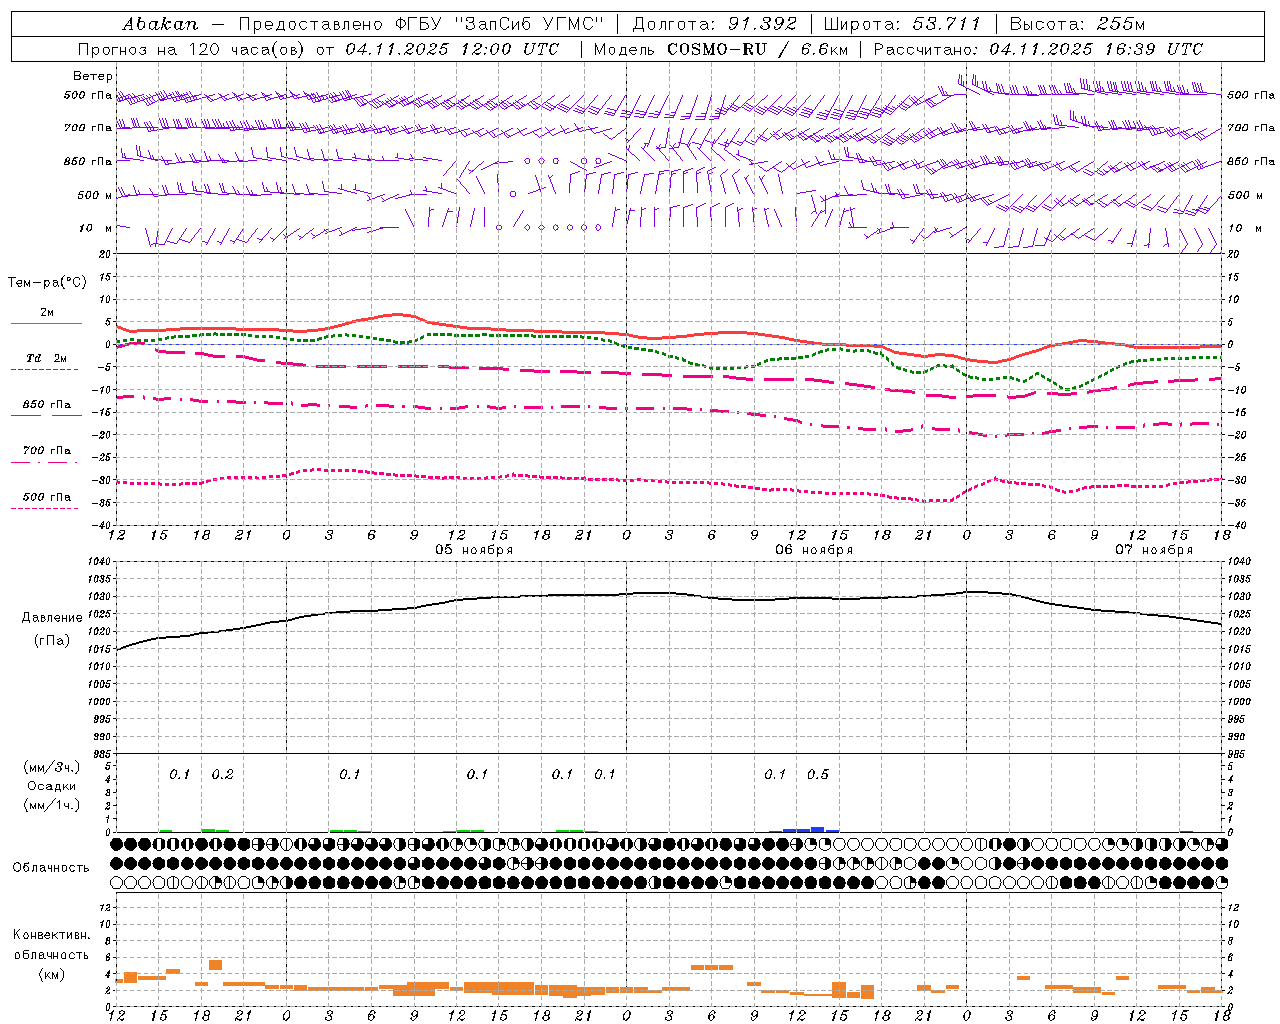Click the 'Тем-ра(°C)' temperature axis label
Screen dimensions: 1280x1024
coord(47,283)
